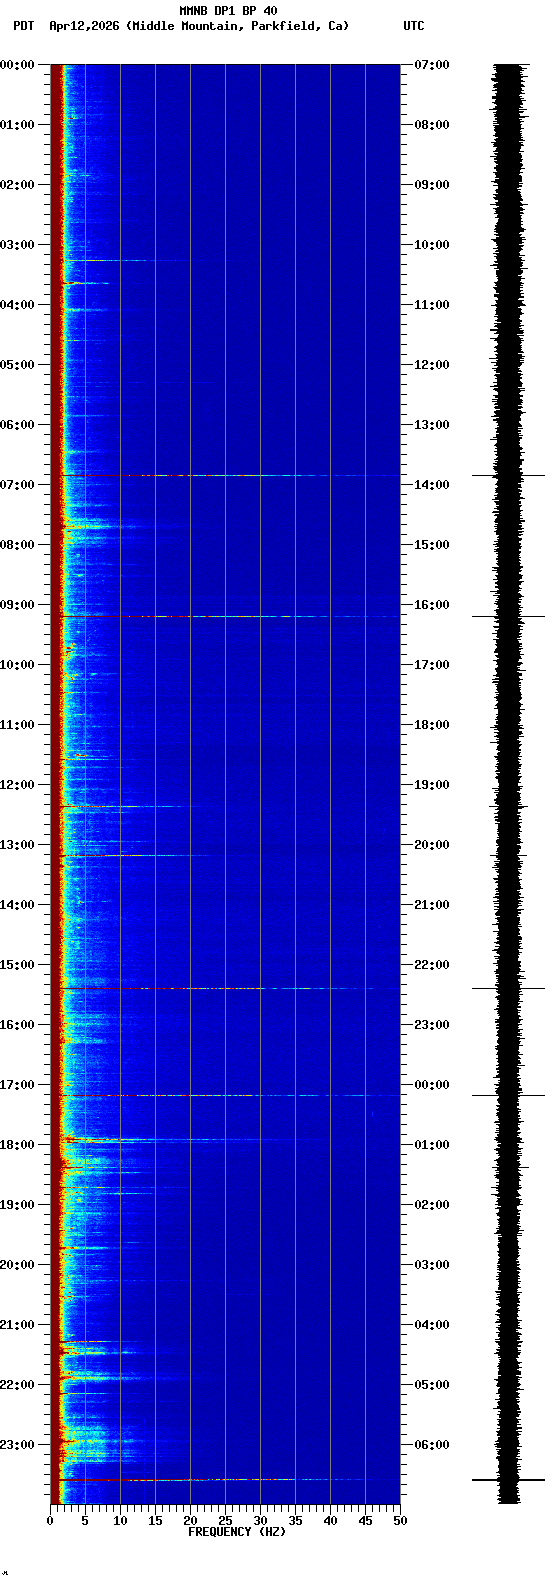Click "(Middle Mountain, Parkfield, Ca)" location text
Image resolution: width=552 pixels, height=1584 pixels.
pyautogui.click(x=238, y=26)
